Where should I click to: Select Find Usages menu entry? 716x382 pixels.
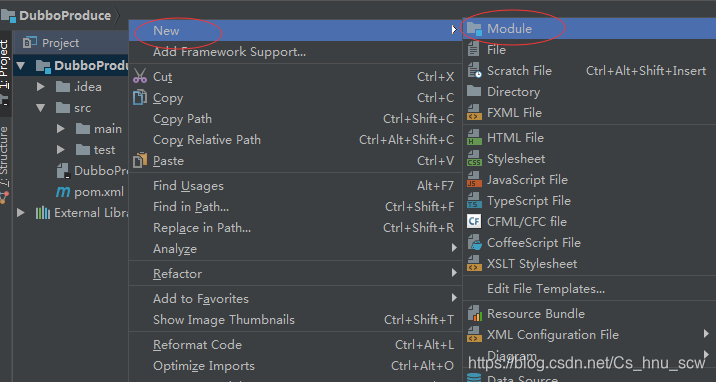point(295,186)
